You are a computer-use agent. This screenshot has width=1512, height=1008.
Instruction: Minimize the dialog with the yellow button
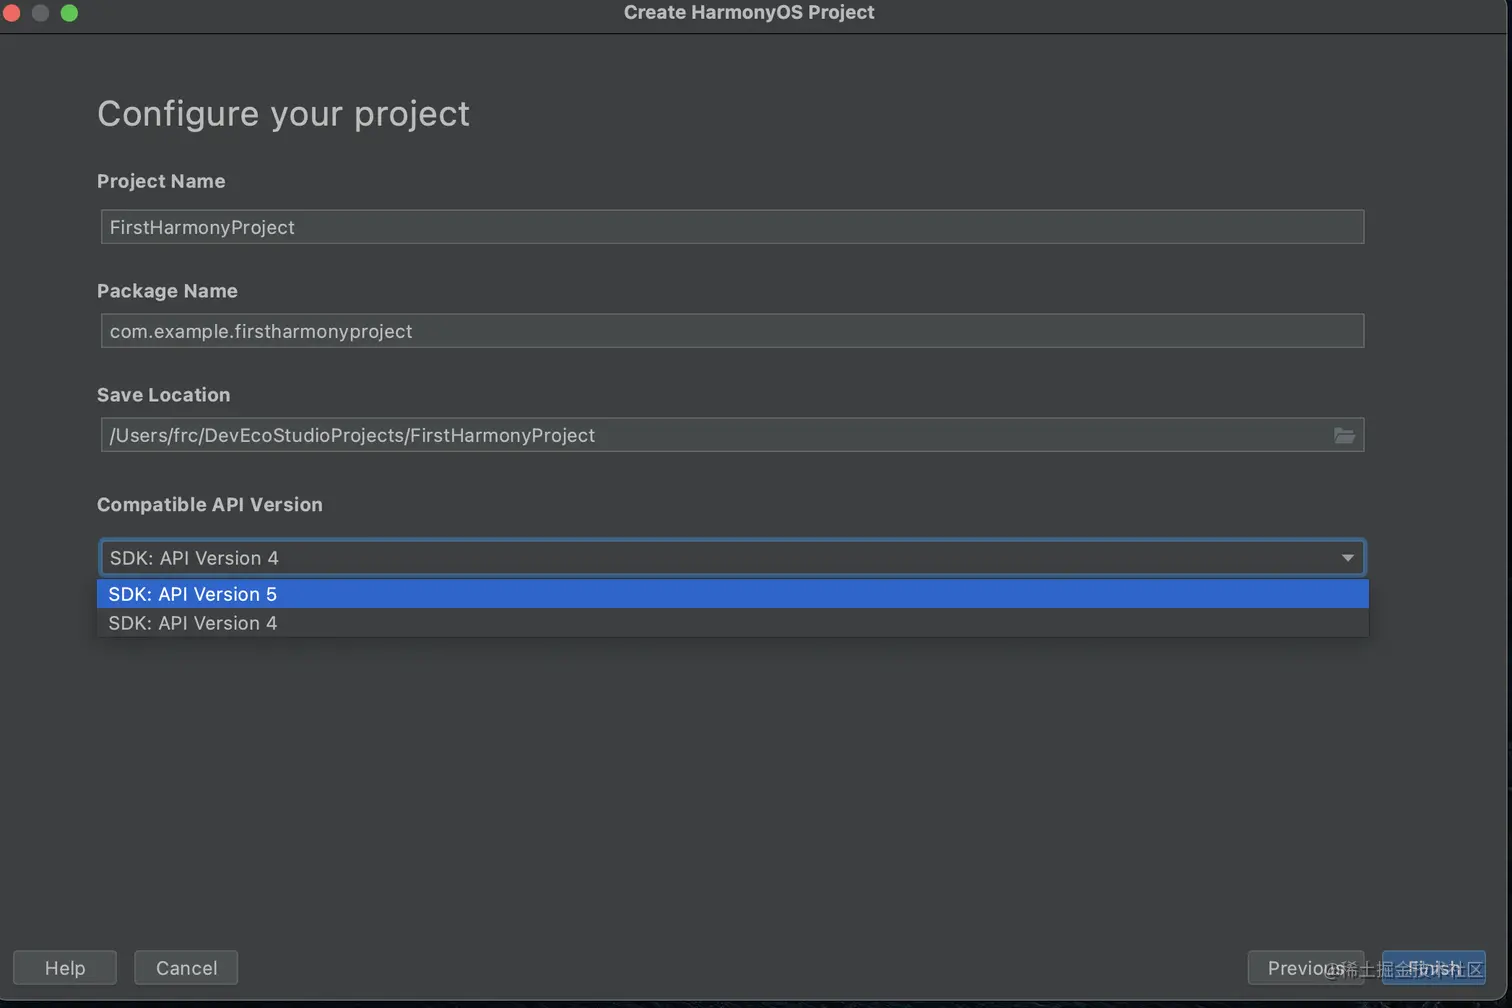tap(41, 13)
